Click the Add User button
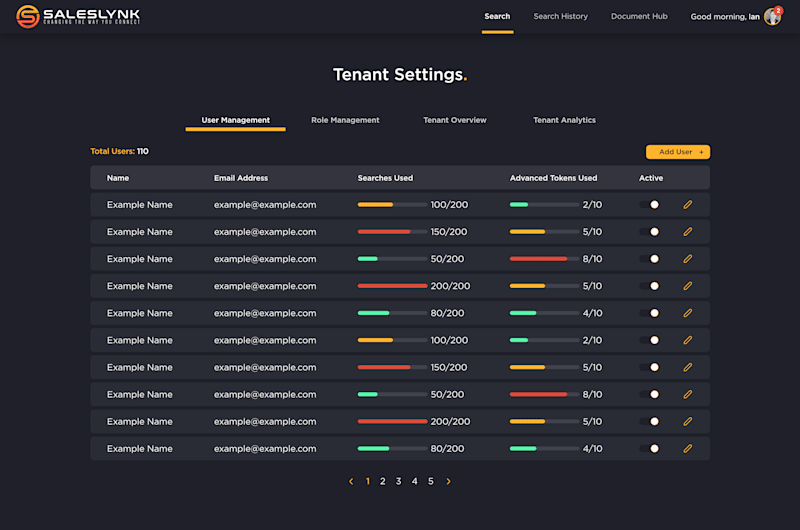This screenshot has width=800, height=530. (678, 152)
